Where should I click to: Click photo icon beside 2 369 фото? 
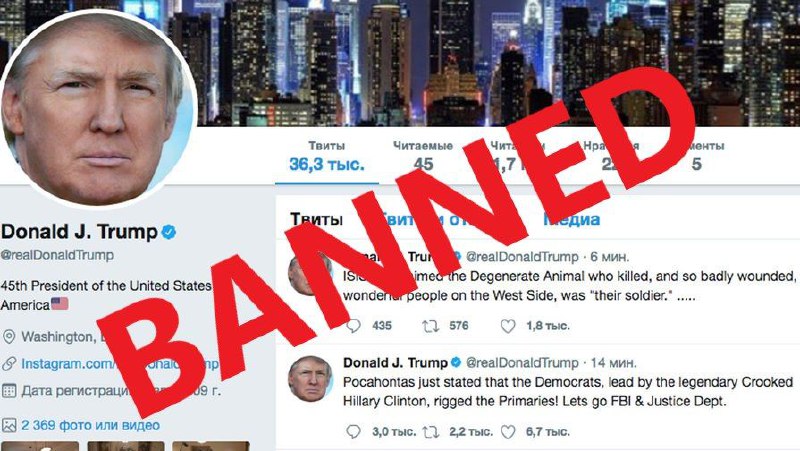pos(9,425)
